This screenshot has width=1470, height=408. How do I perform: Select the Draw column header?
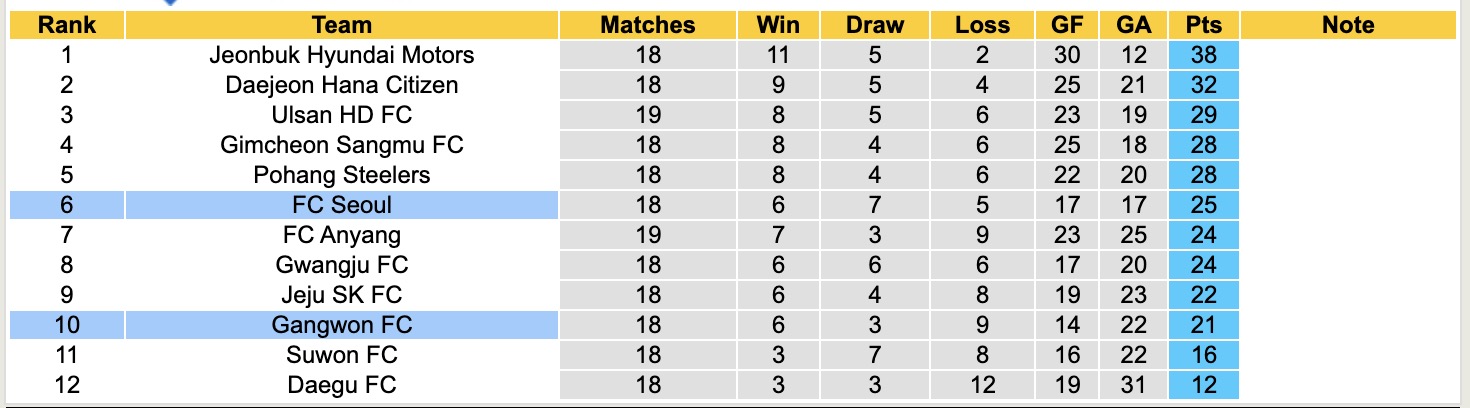874,25
